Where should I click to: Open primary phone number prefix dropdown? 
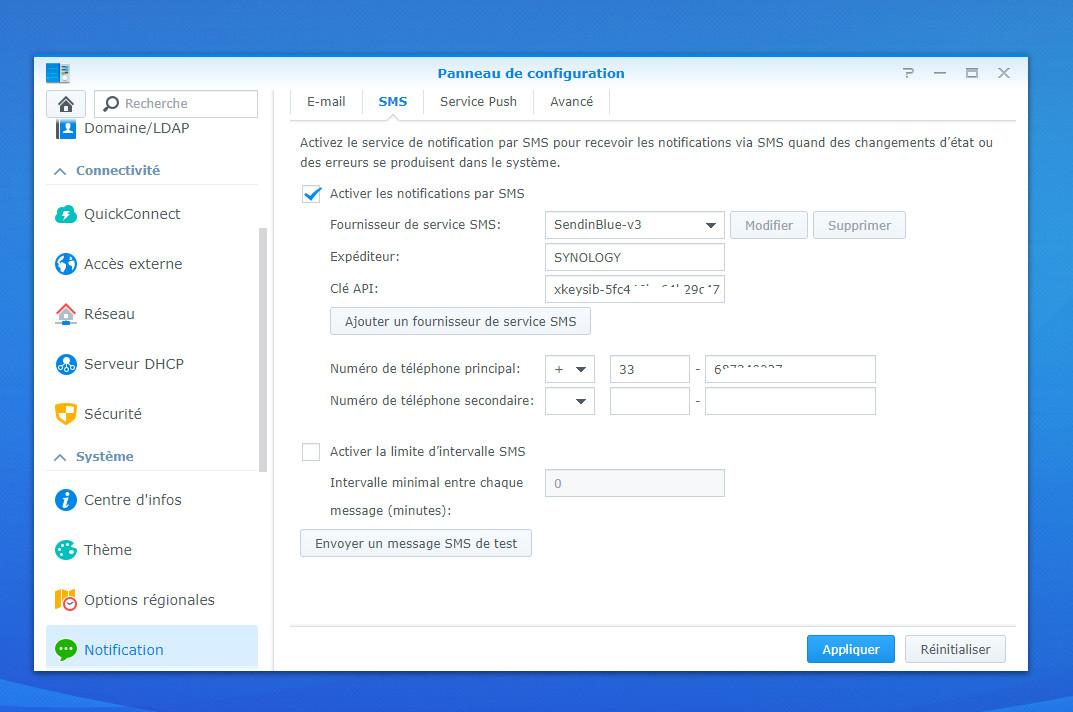(569, 370)
